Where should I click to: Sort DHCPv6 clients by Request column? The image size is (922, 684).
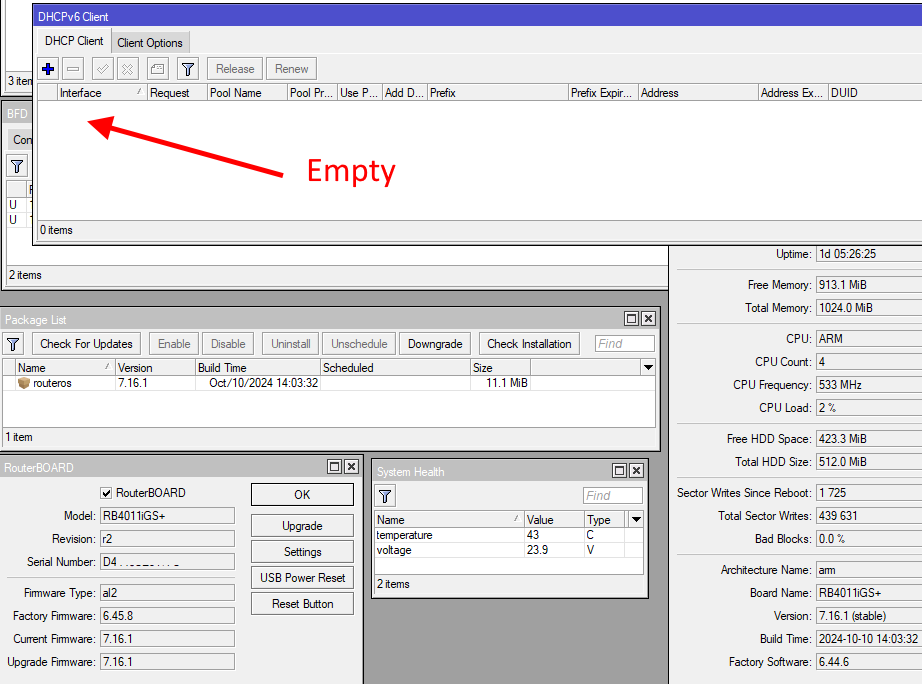pos(177,93)
